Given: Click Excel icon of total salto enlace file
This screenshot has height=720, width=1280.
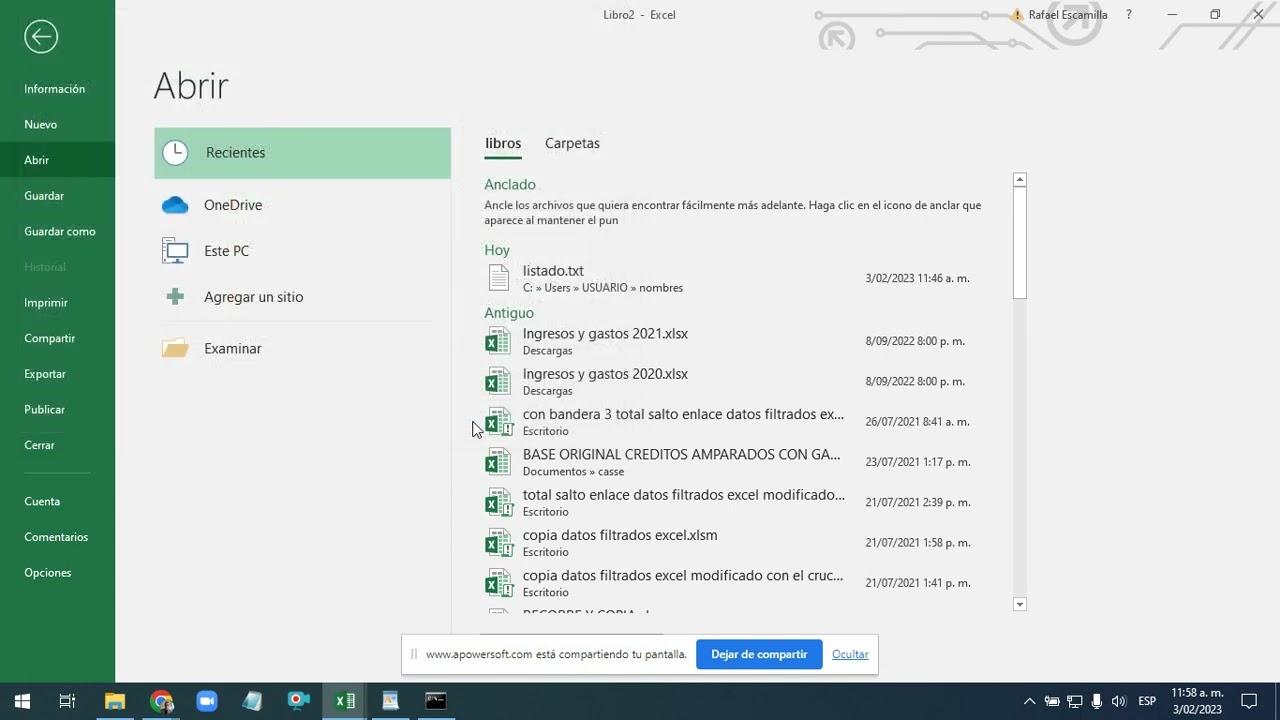Looking at the screenshot, I should (498, 502).
